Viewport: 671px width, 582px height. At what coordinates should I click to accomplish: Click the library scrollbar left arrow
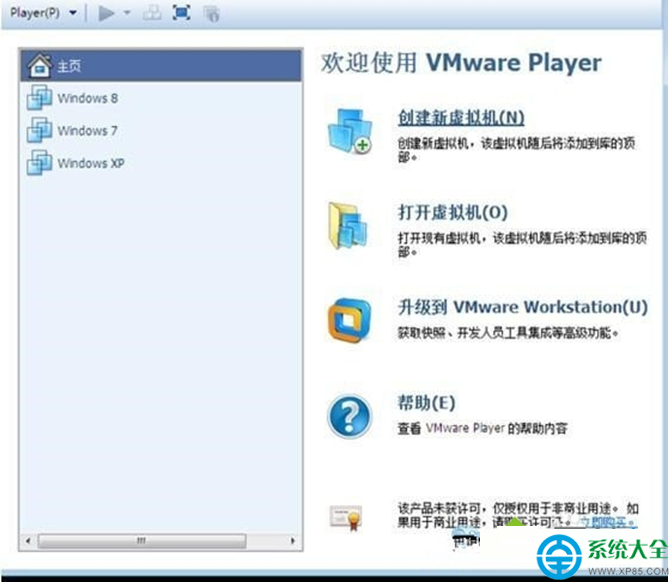click(28, 540)
